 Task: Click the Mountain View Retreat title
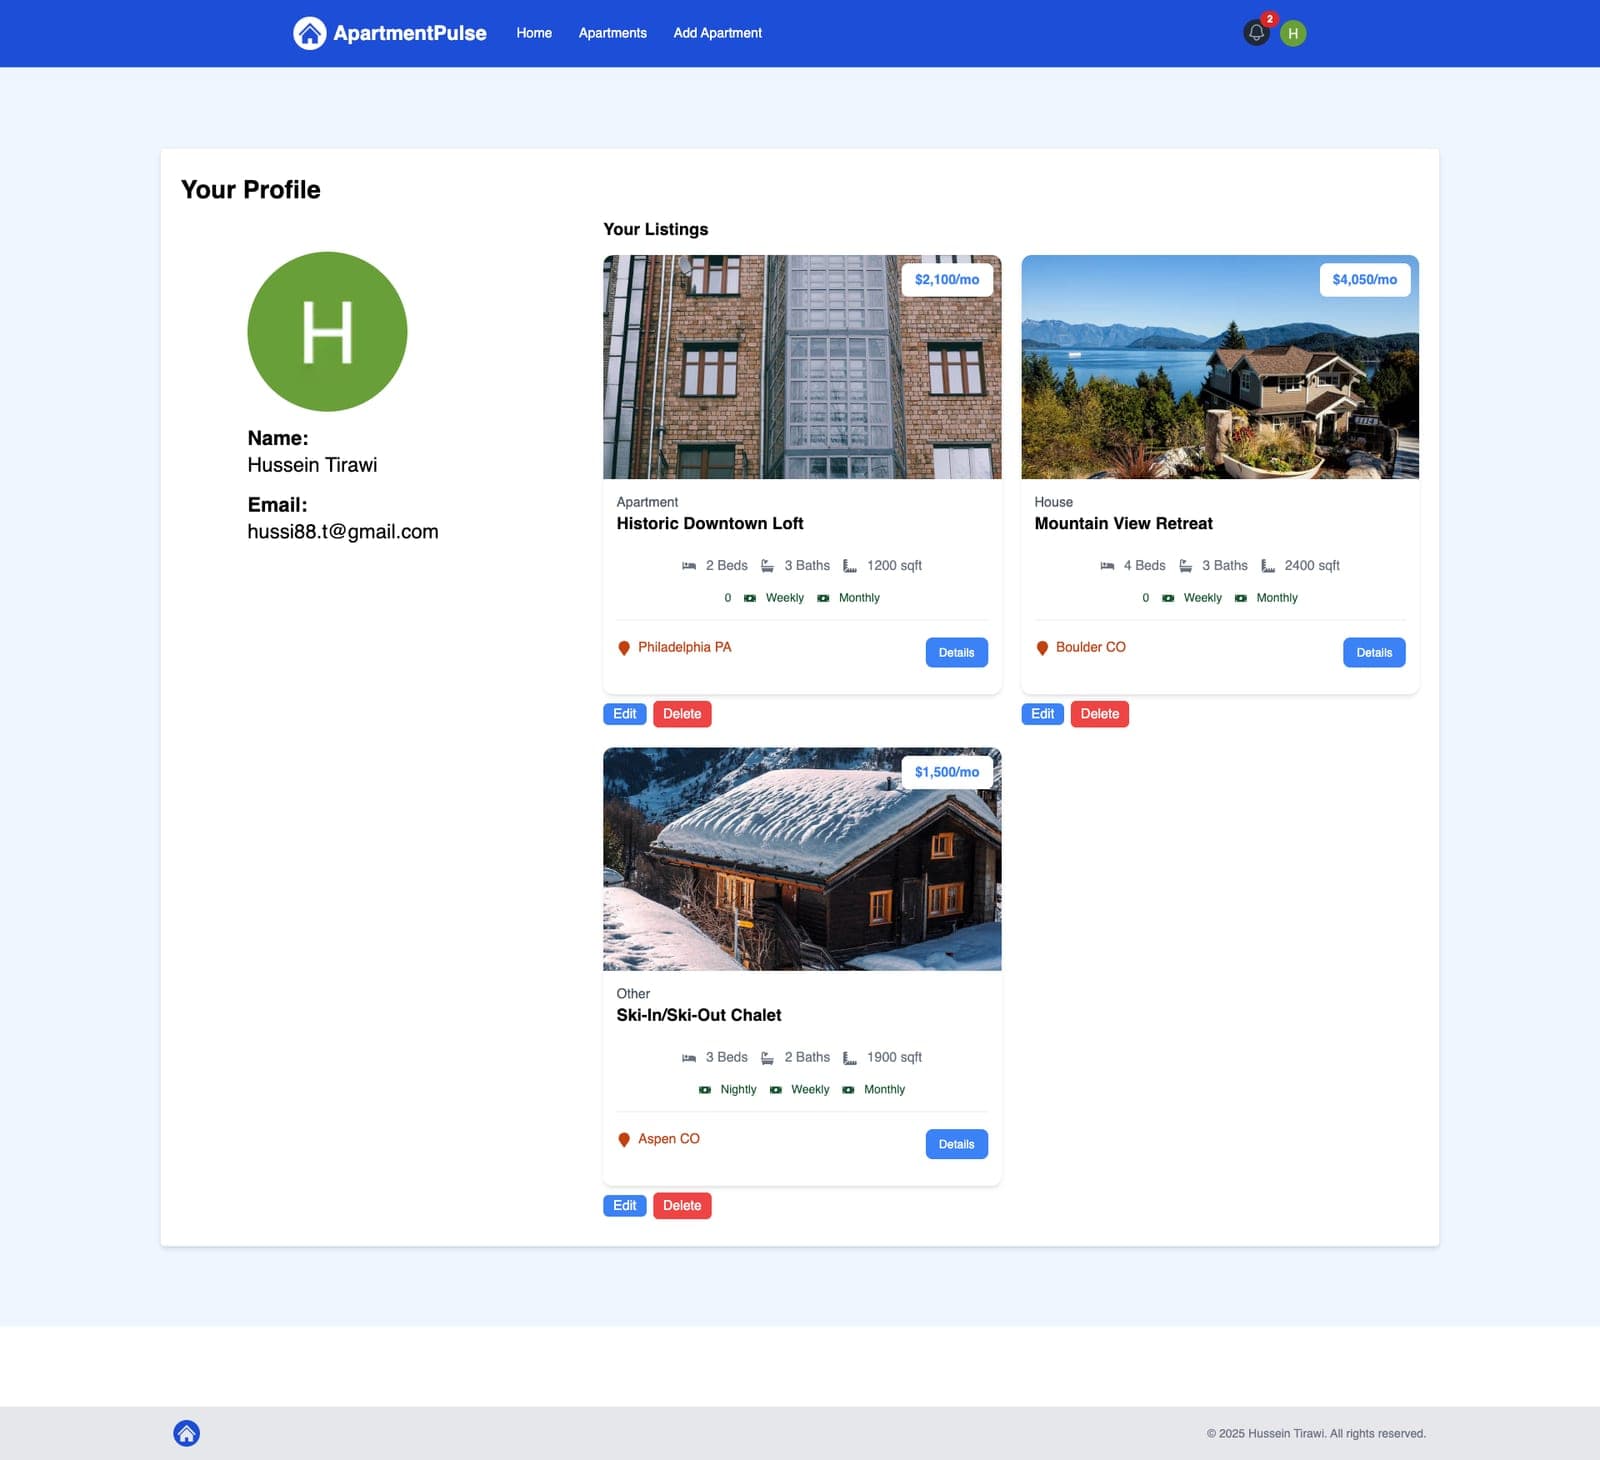pos(1123,524)
